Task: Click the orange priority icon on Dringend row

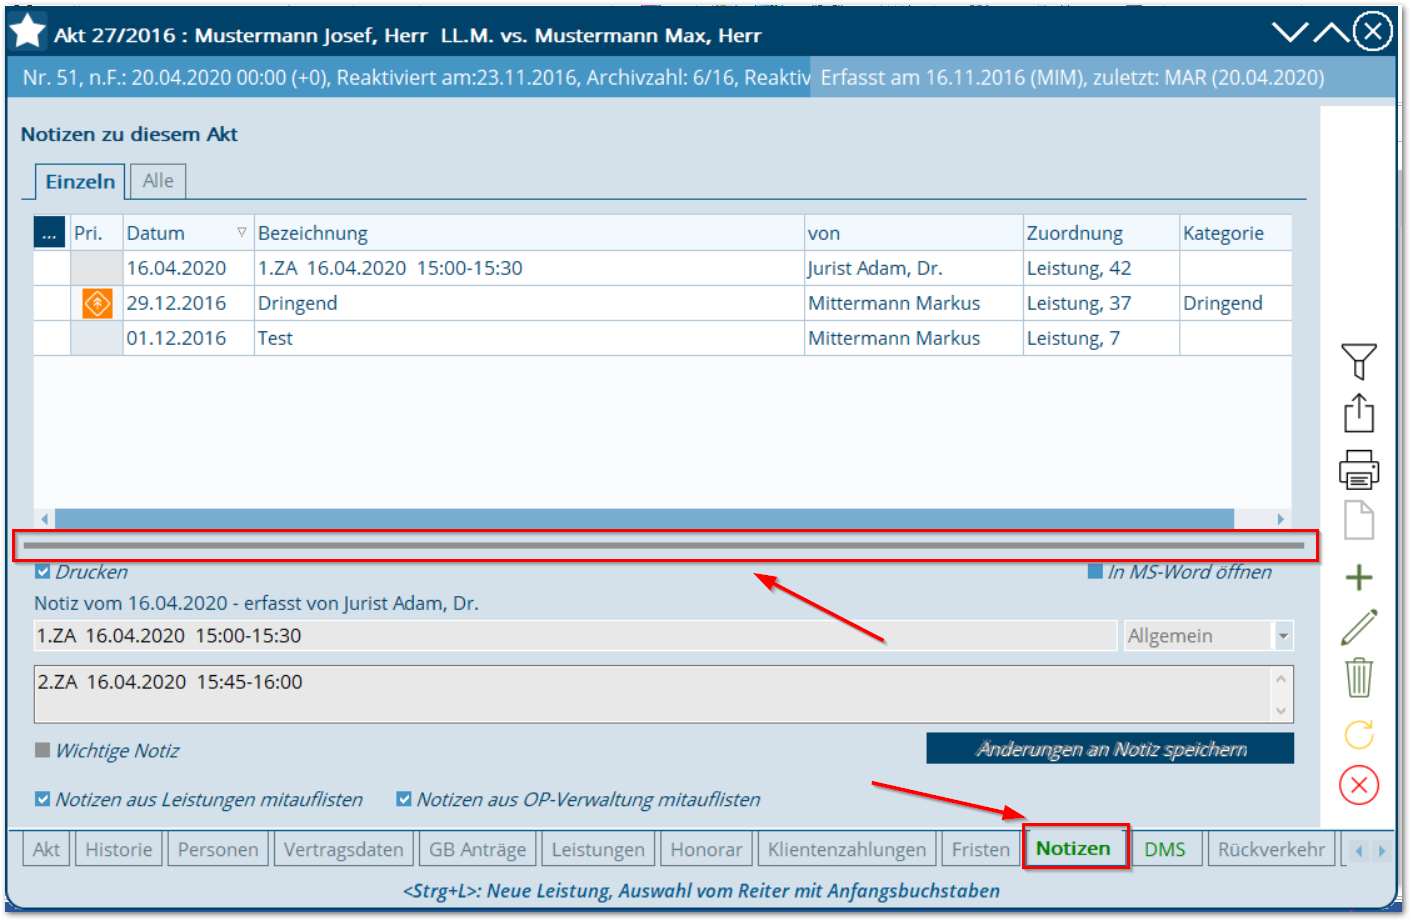Action: [x=97, y=303]
